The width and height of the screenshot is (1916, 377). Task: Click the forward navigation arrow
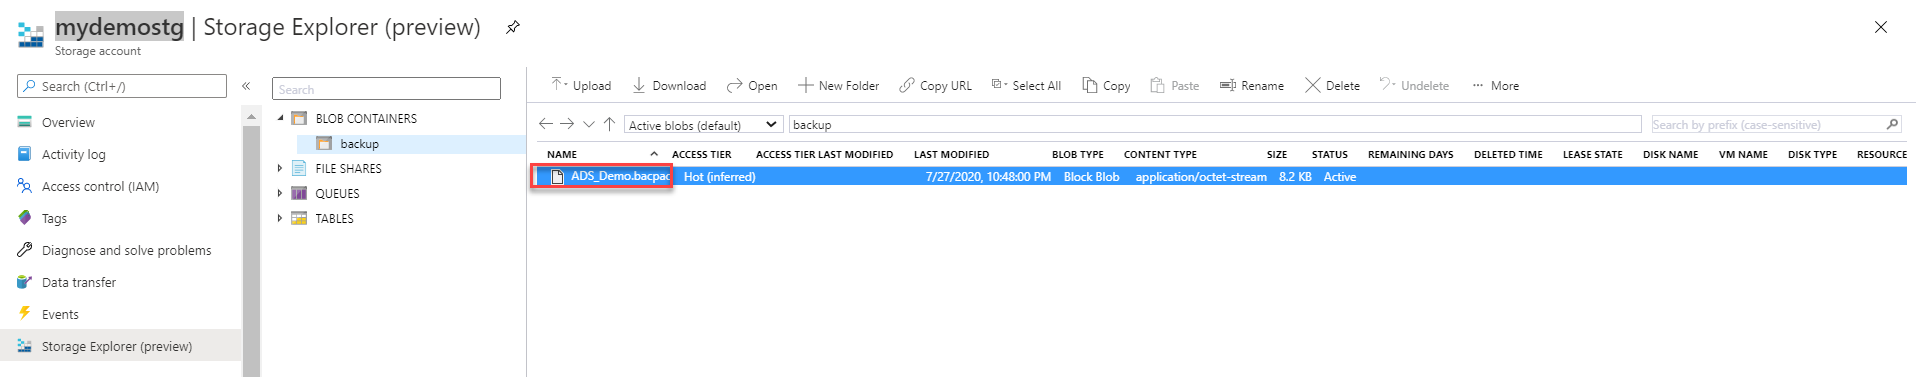567,124
